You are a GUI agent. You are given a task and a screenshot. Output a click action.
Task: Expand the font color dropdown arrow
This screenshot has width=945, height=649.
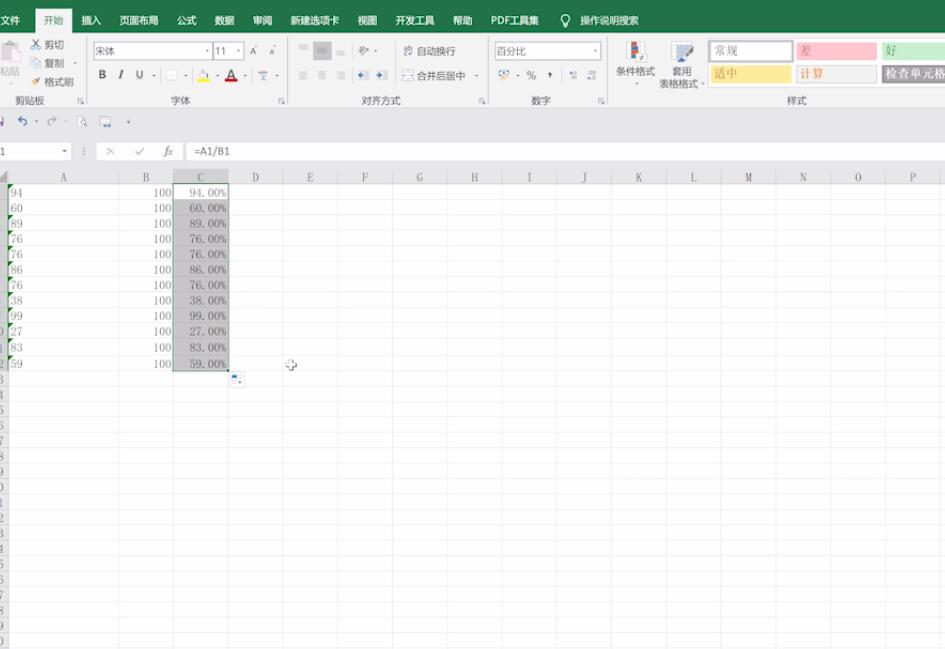(x=245, y=75)
